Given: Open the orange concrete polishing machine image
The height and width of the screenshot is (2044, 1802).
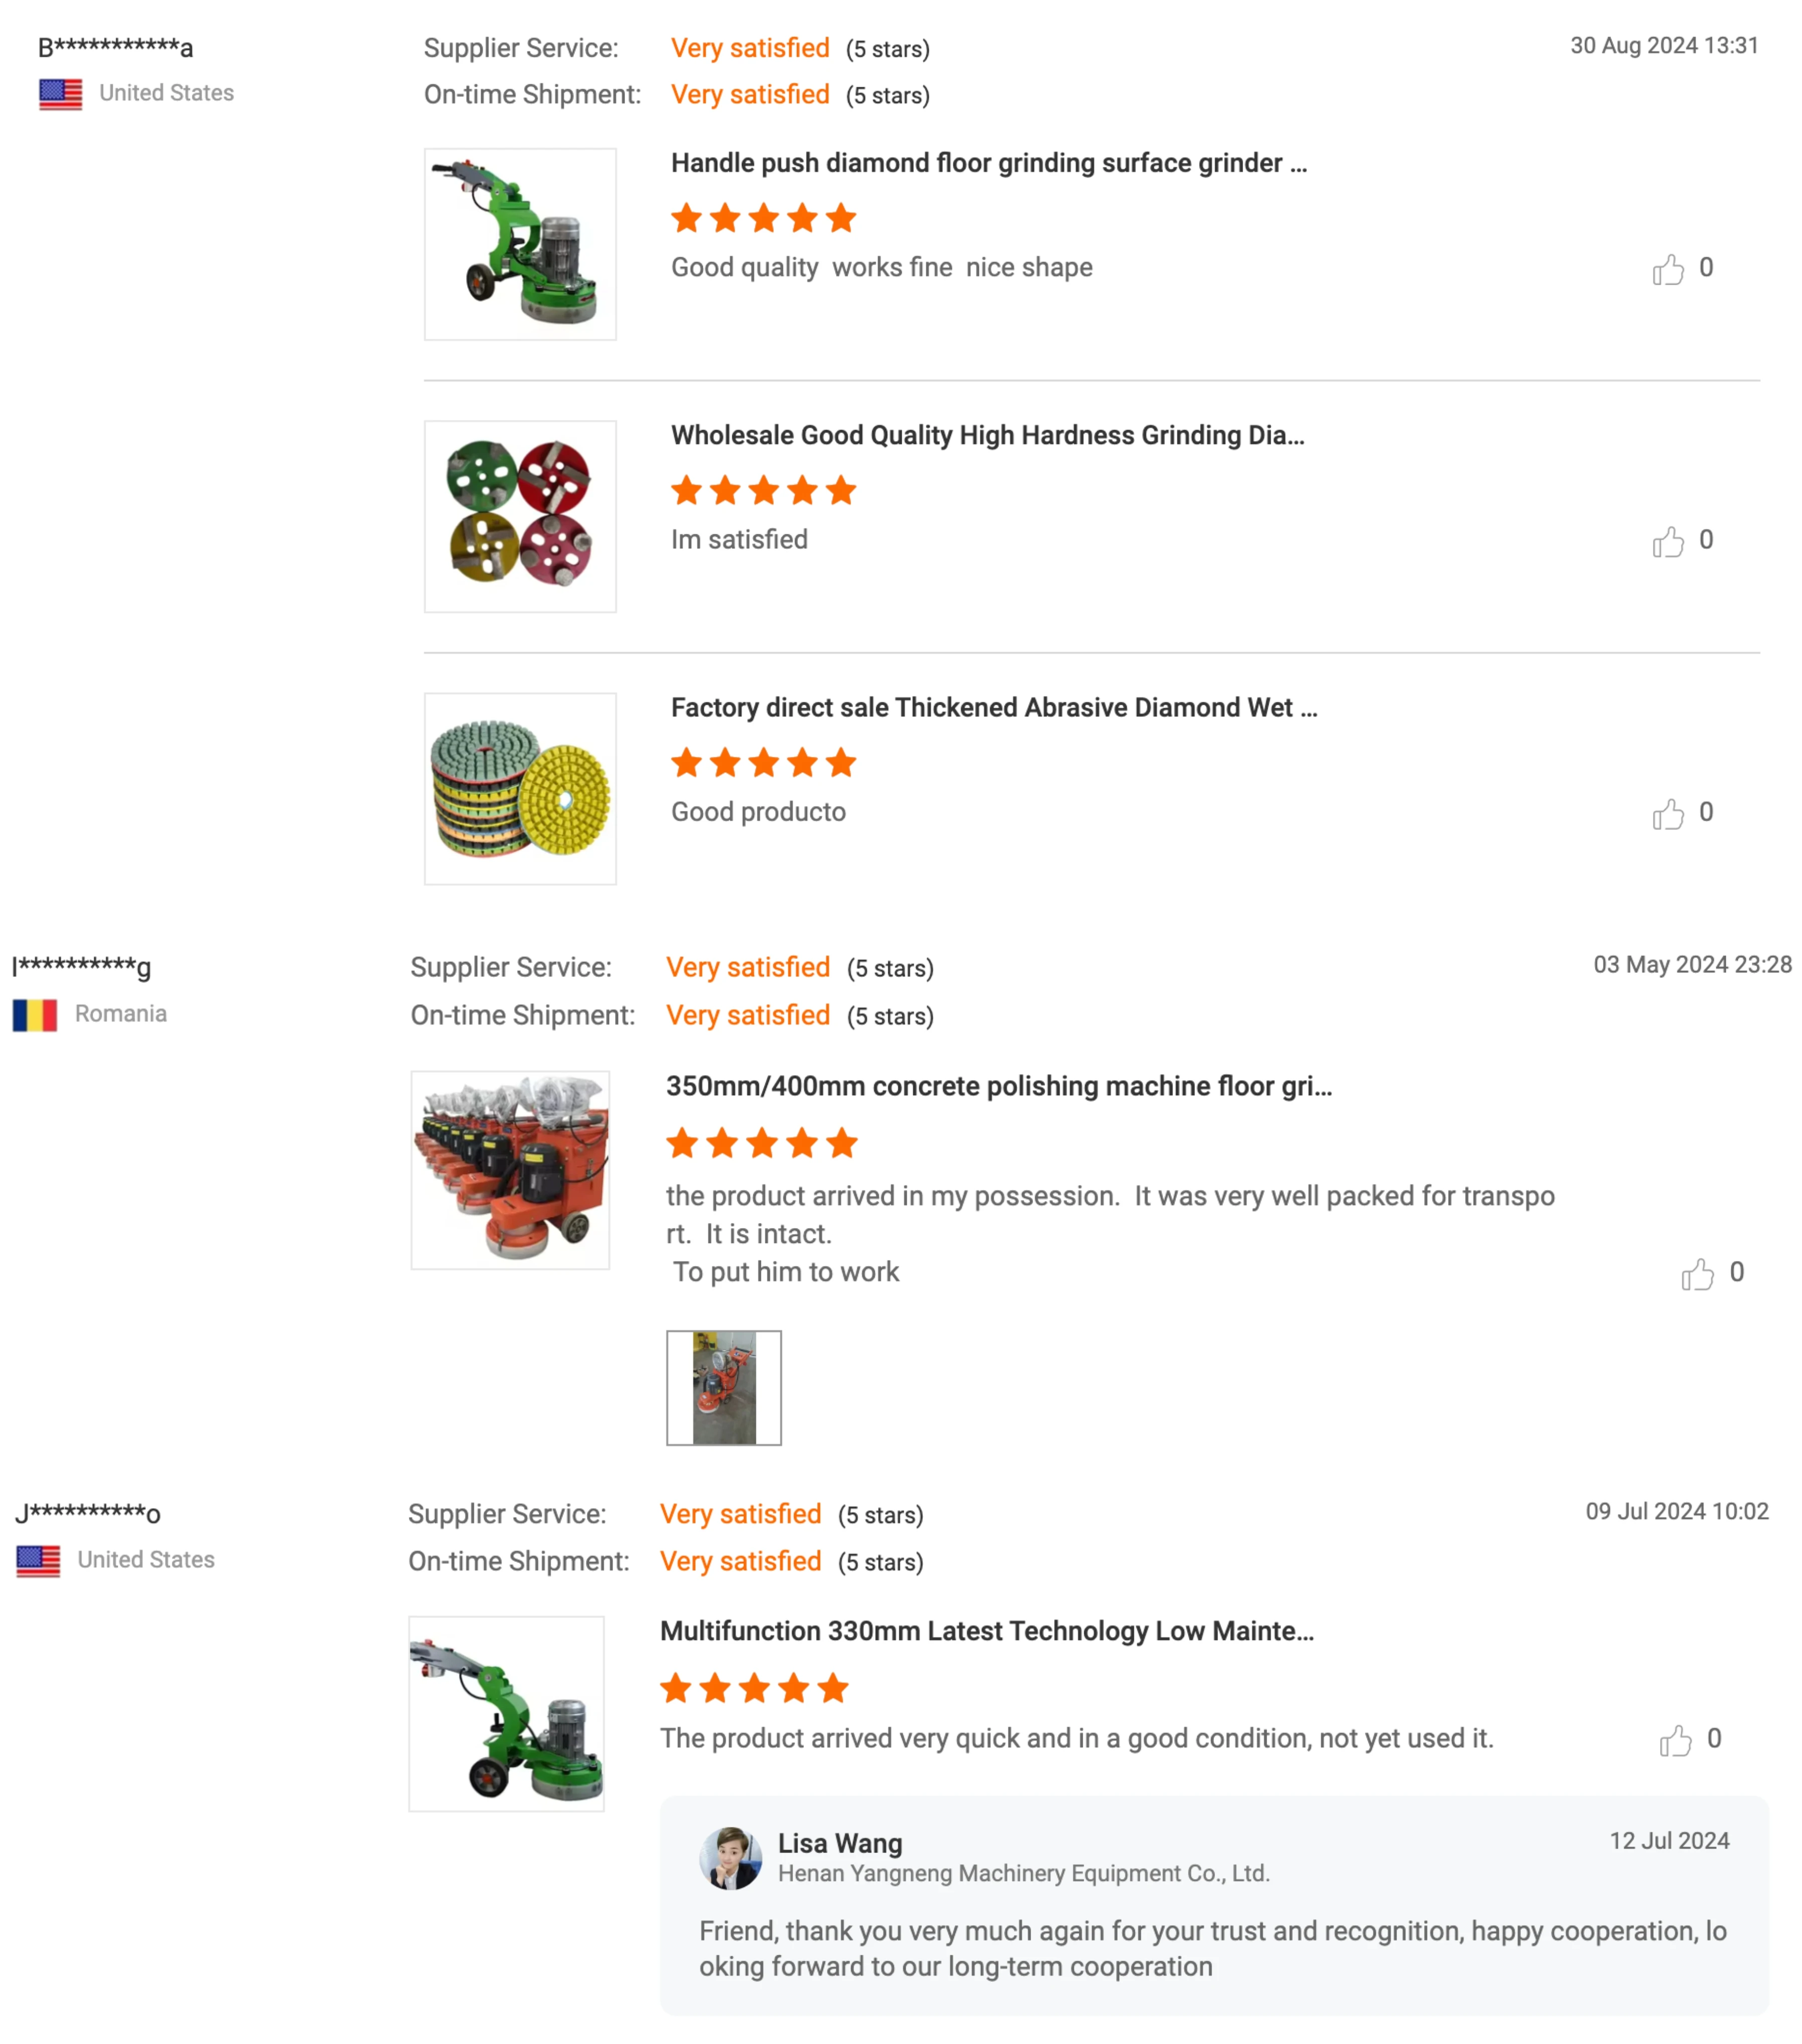Looking at the screenshot, I should click(510, 1170).
